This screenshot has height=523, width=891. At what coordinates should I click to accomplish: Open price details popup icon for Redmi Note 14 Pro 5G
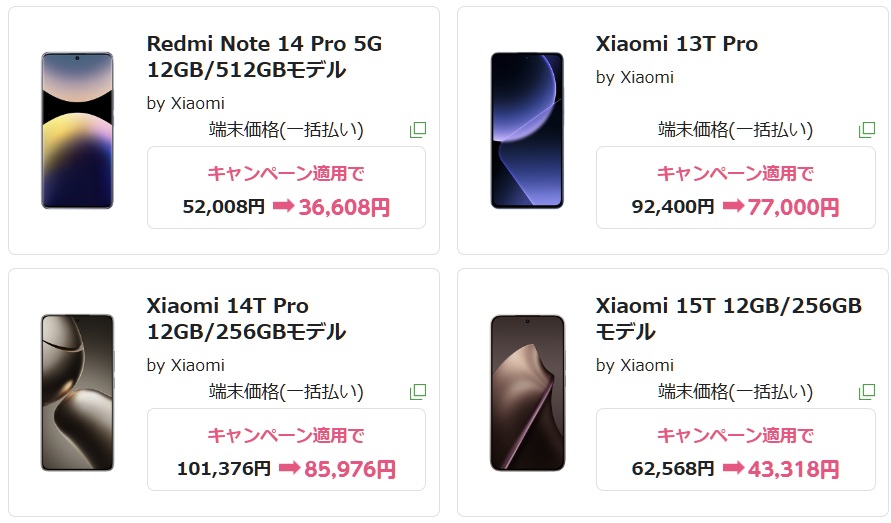point(418,130)
